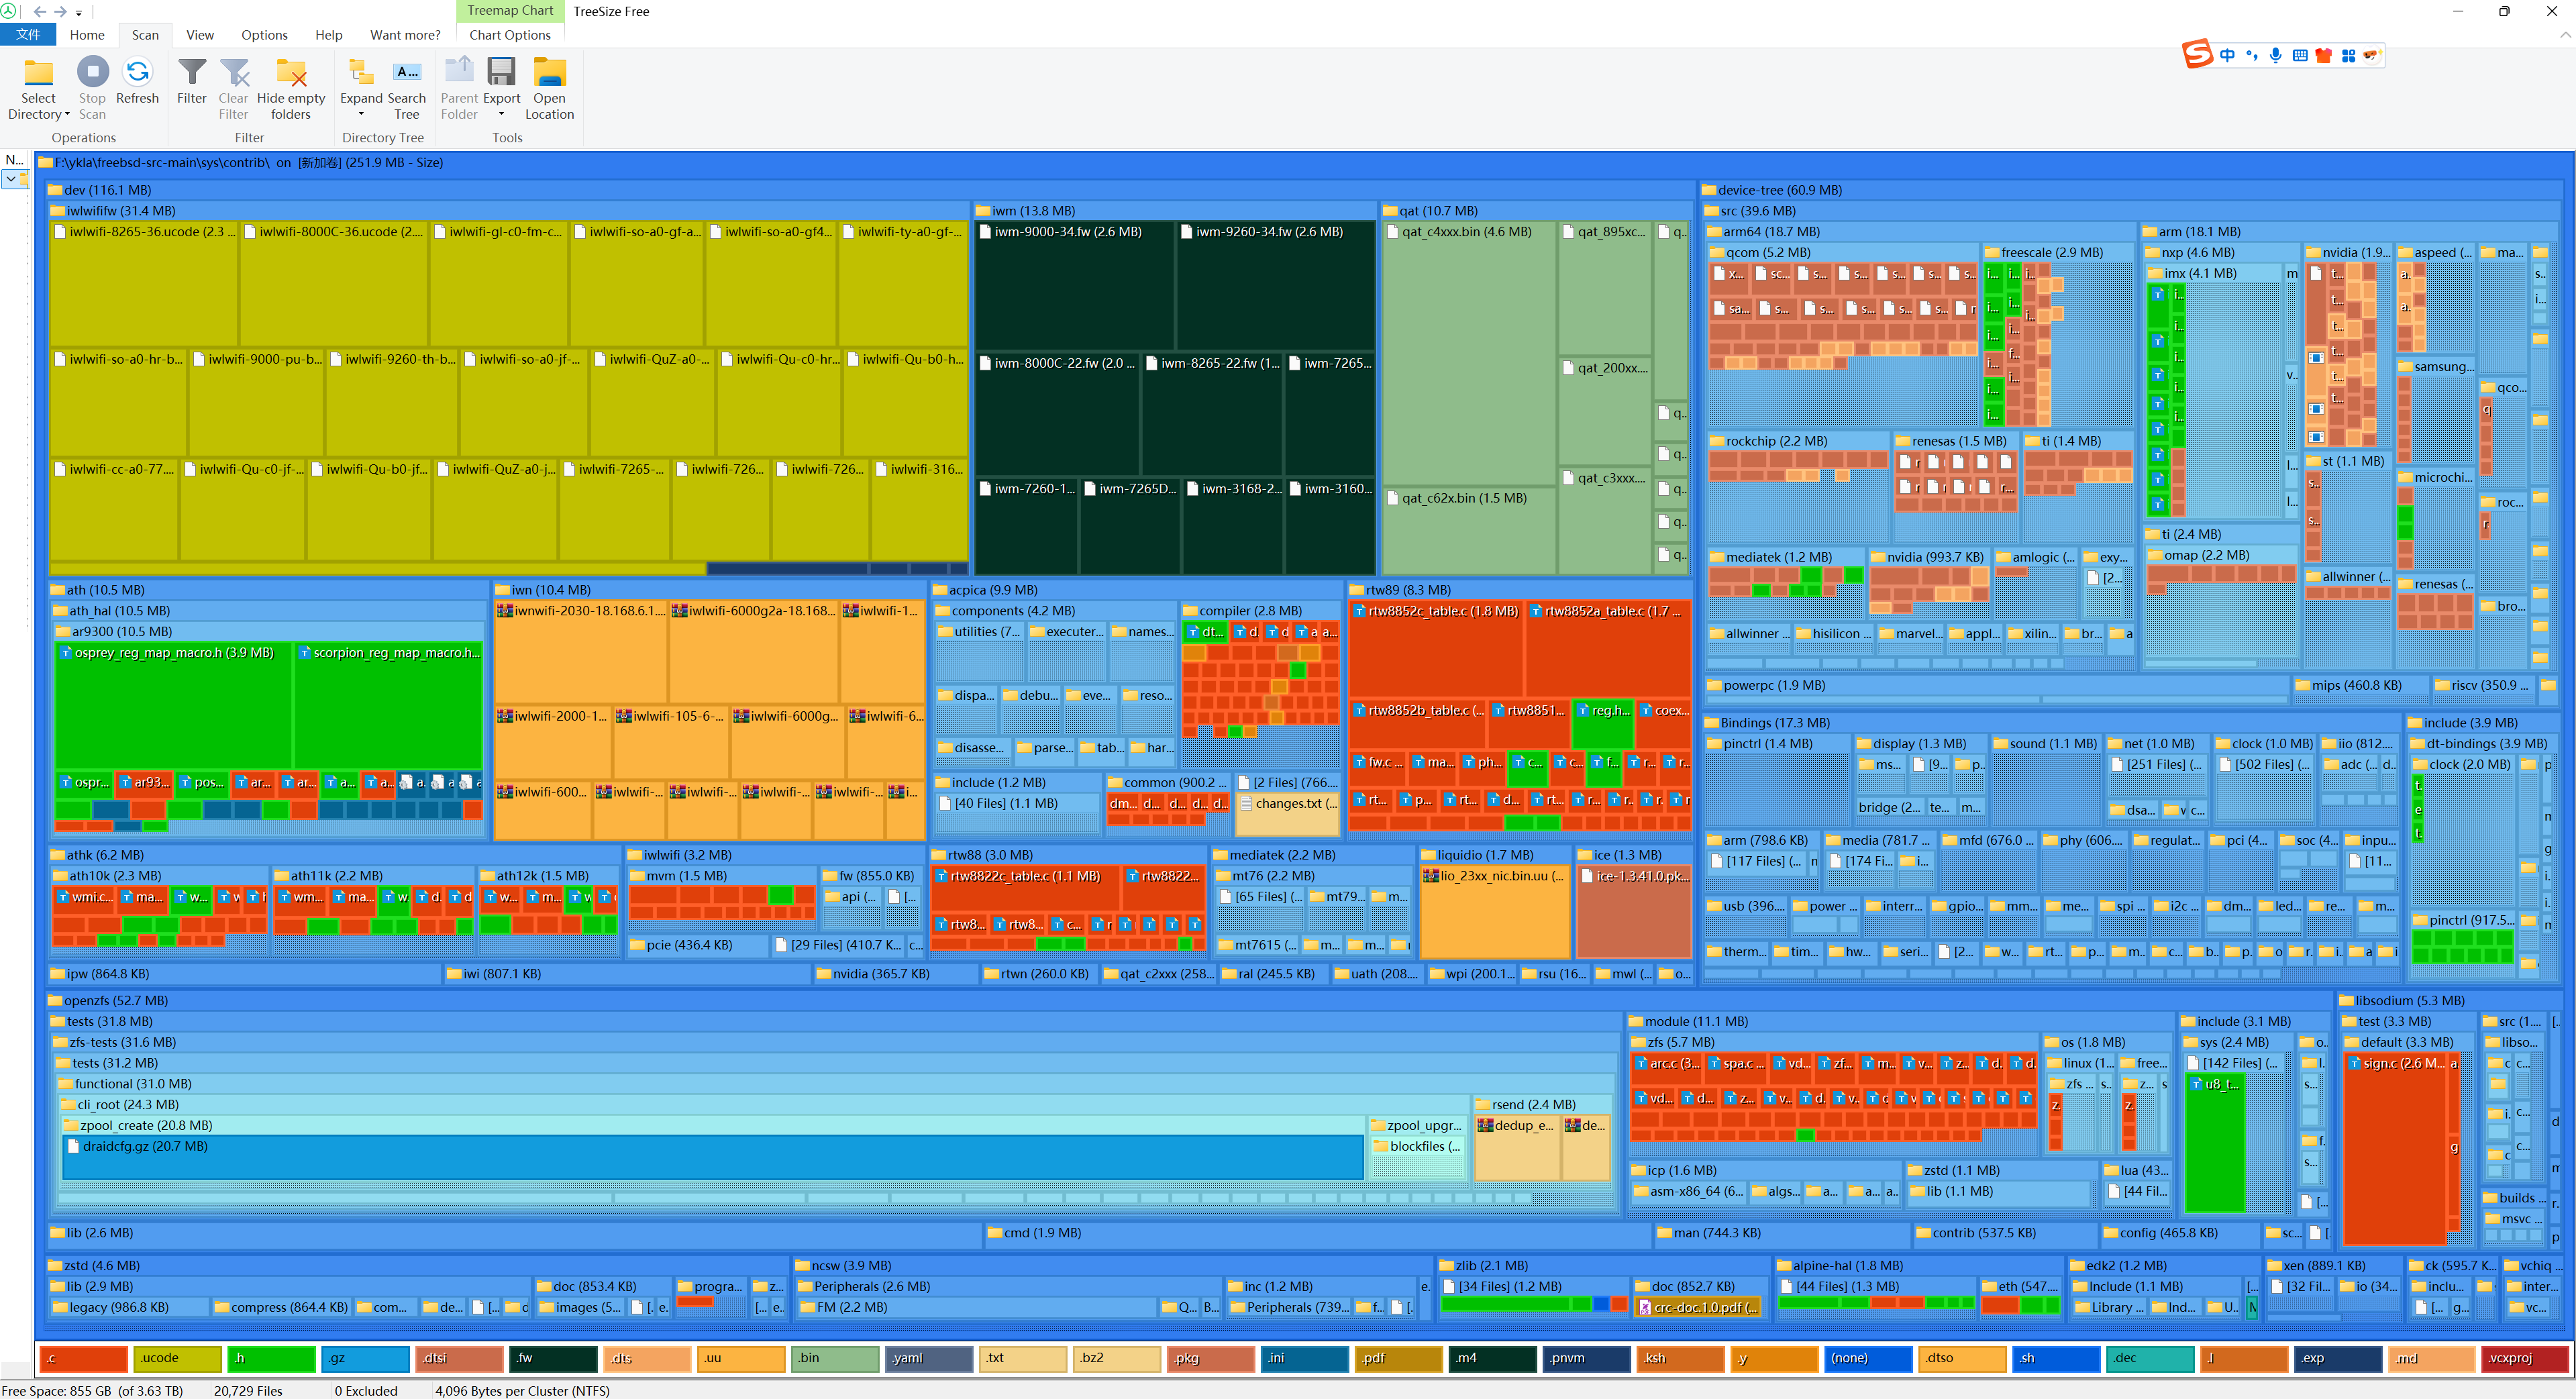Click the back navigation arrow
Image resolution: width=2576 pixels, height=1399 pixels.
pyautogui.click(x=40, y=12)
